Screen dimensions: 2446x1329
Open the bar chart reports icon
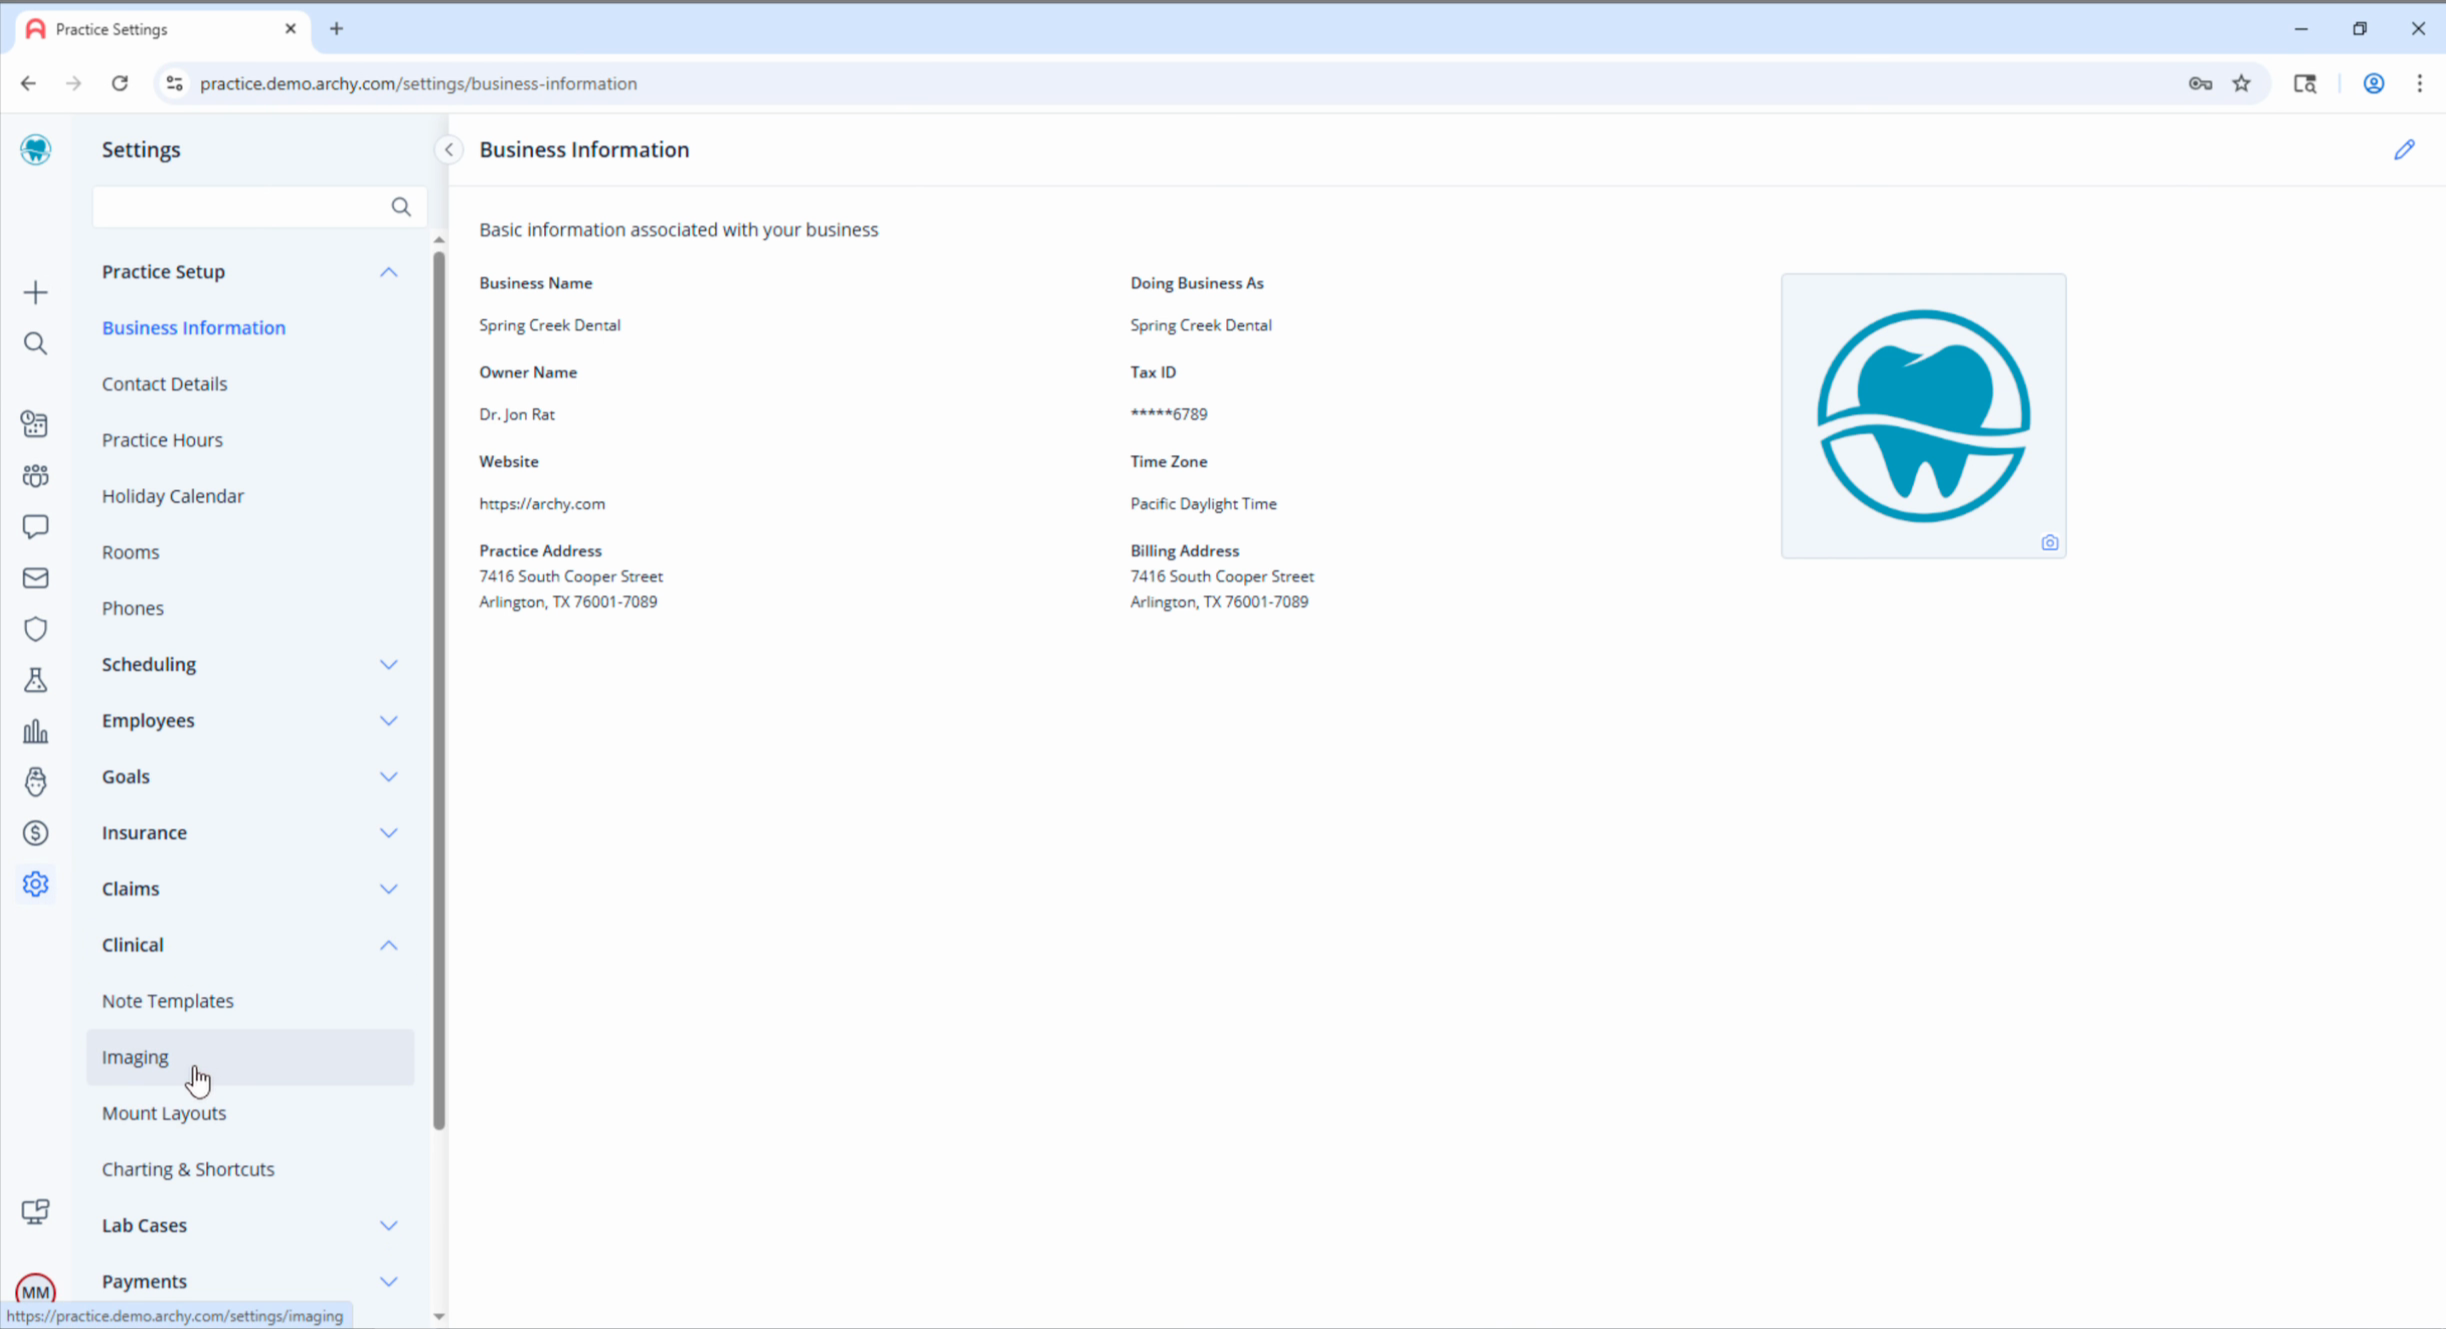[36, 731]
